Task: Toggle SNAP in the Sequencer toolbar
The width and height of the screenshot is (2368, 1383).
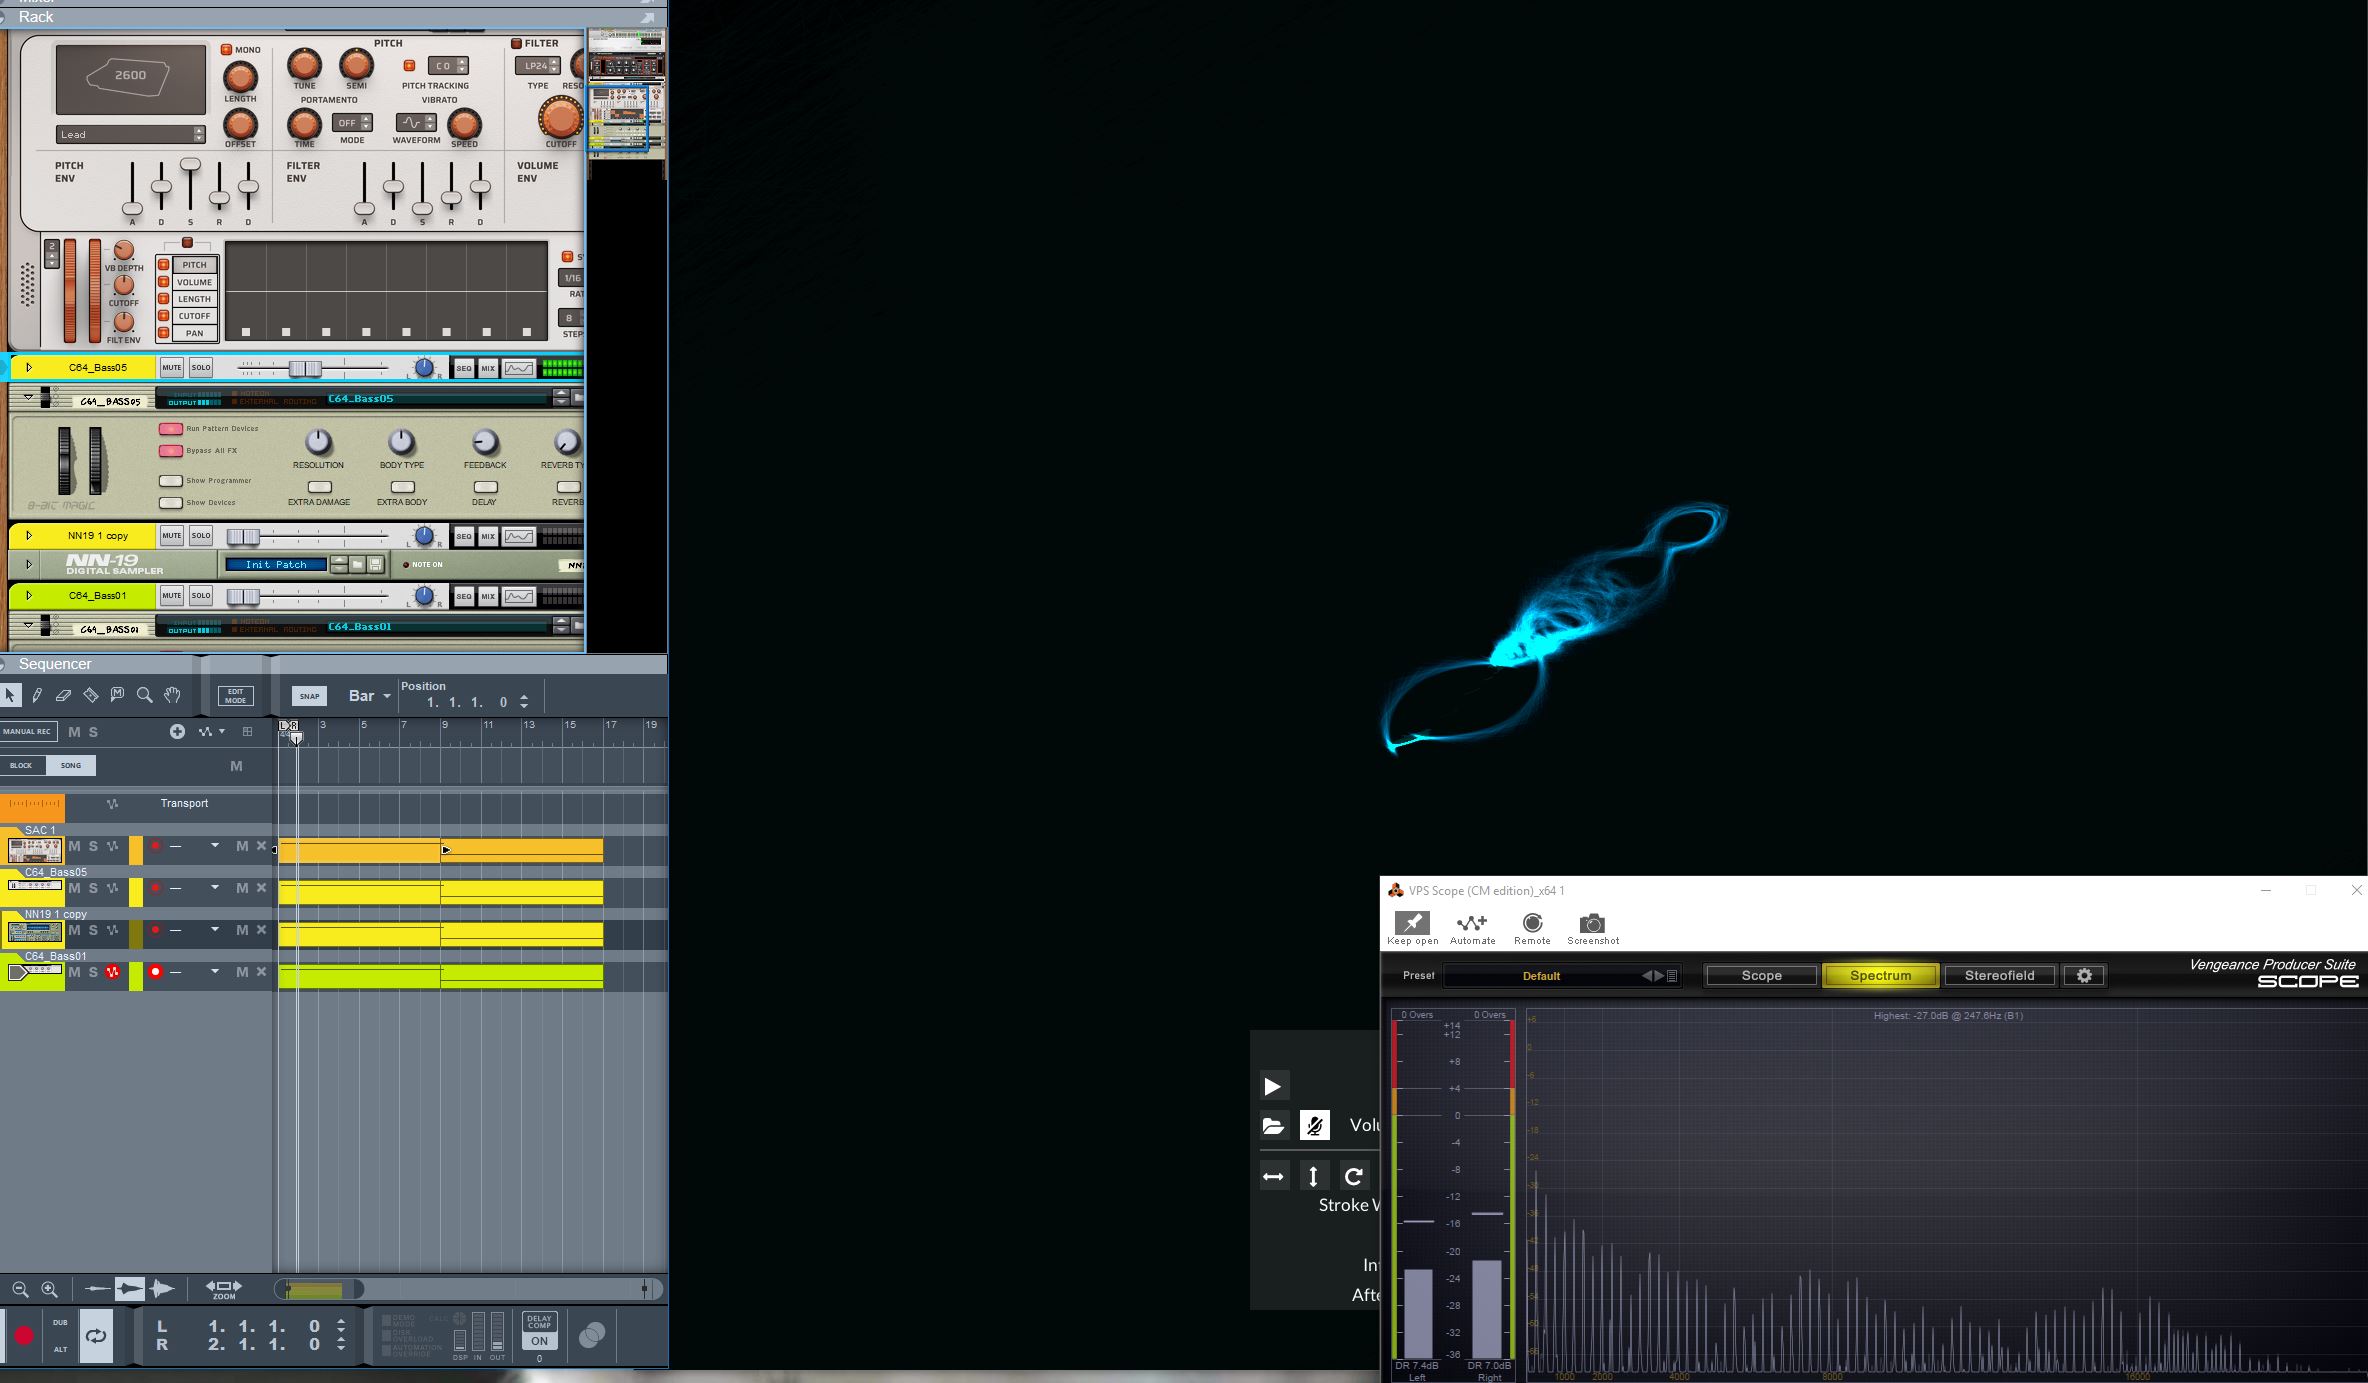Action: coord(309,696)
